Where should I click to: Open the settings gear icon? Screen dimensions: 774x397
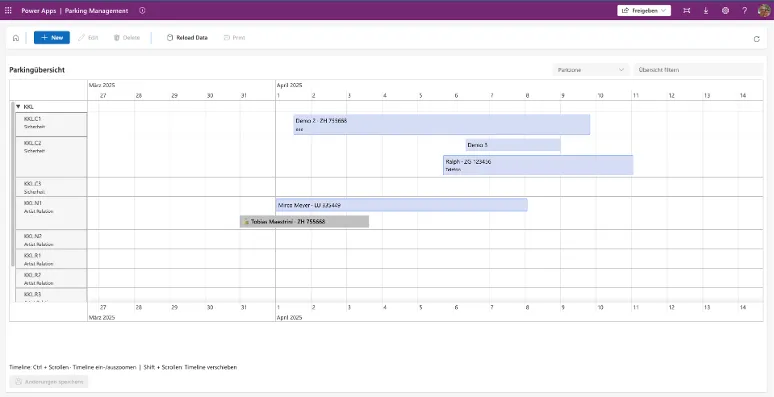[x=725, y=10]
